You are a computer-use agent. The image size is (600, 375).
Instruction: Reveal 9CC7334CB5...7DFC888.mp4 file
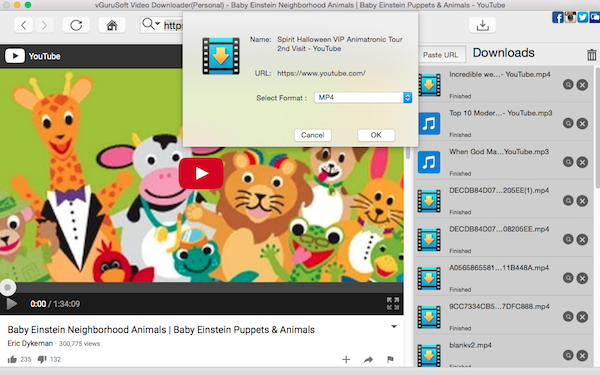pyautogui.click(x=568, y=316)
